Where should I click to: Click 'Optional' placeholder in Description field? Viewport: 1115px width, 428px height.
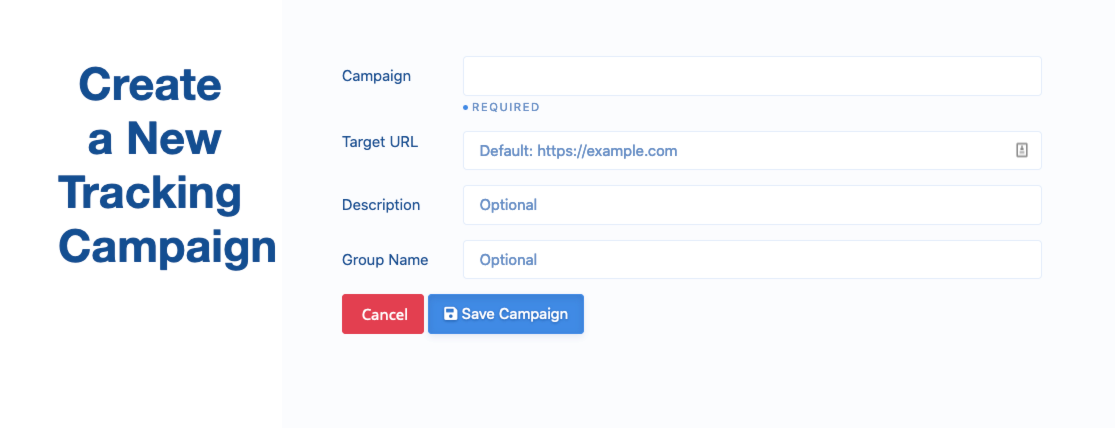click(508, 205)
